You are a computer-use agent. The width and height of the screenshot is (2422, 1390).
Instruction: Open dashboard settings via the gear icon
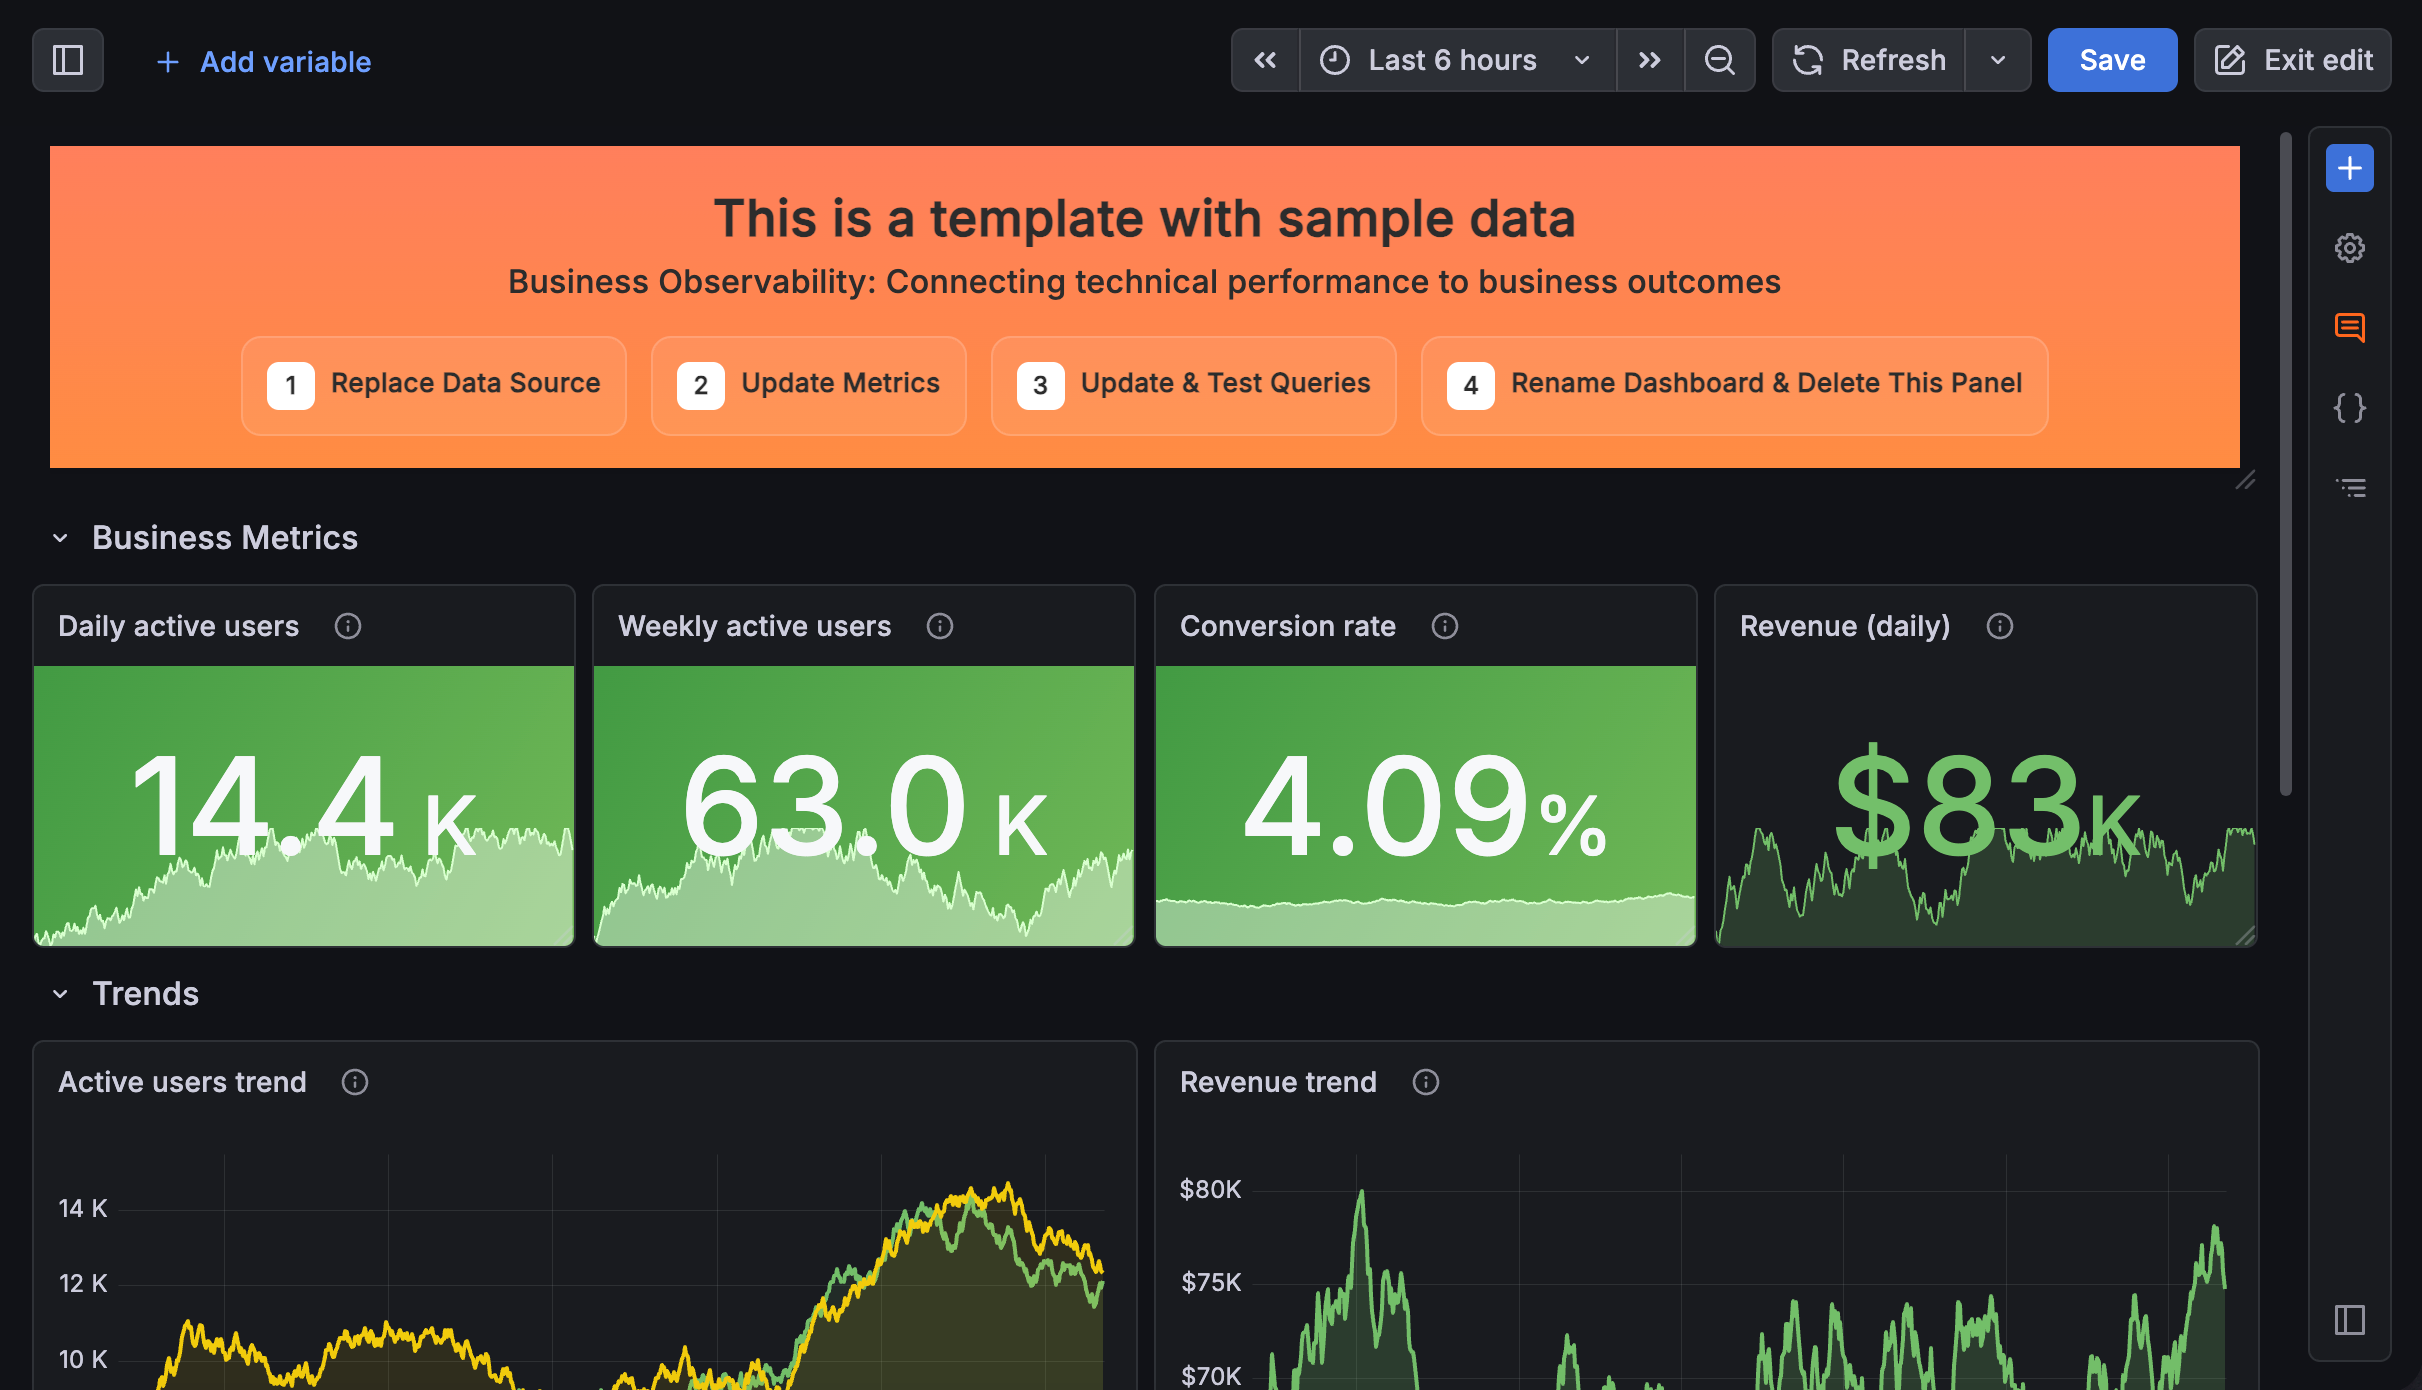[2349, 247]
